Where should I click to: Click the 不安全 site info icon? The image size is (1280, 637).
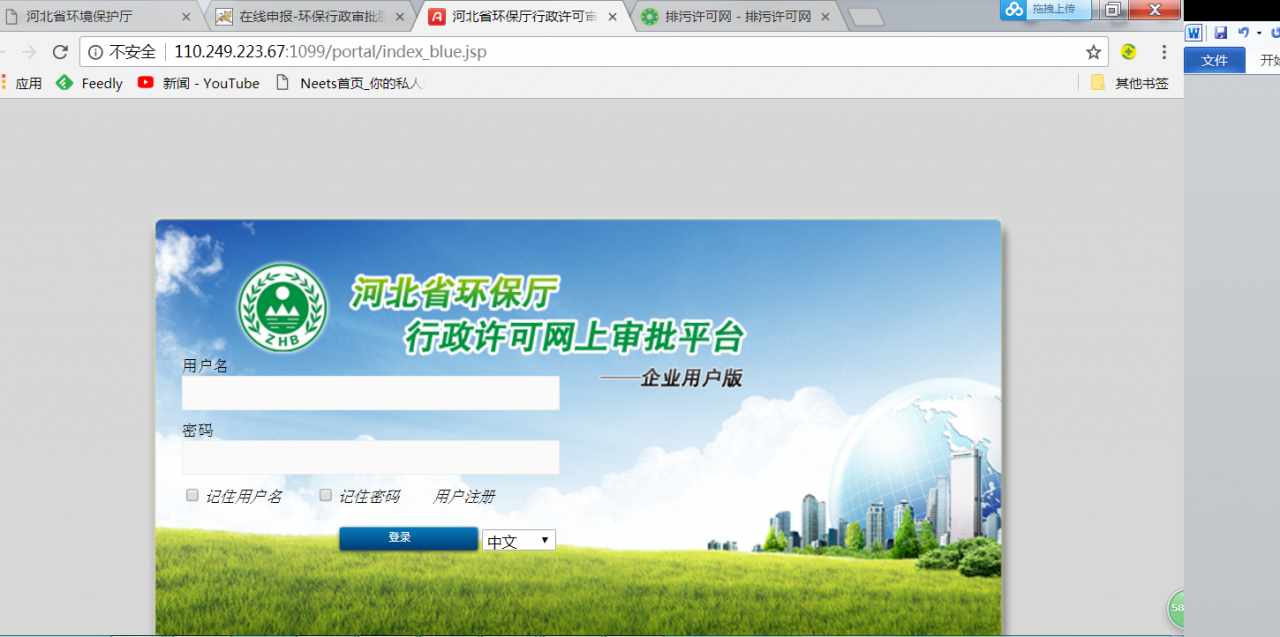95,51
